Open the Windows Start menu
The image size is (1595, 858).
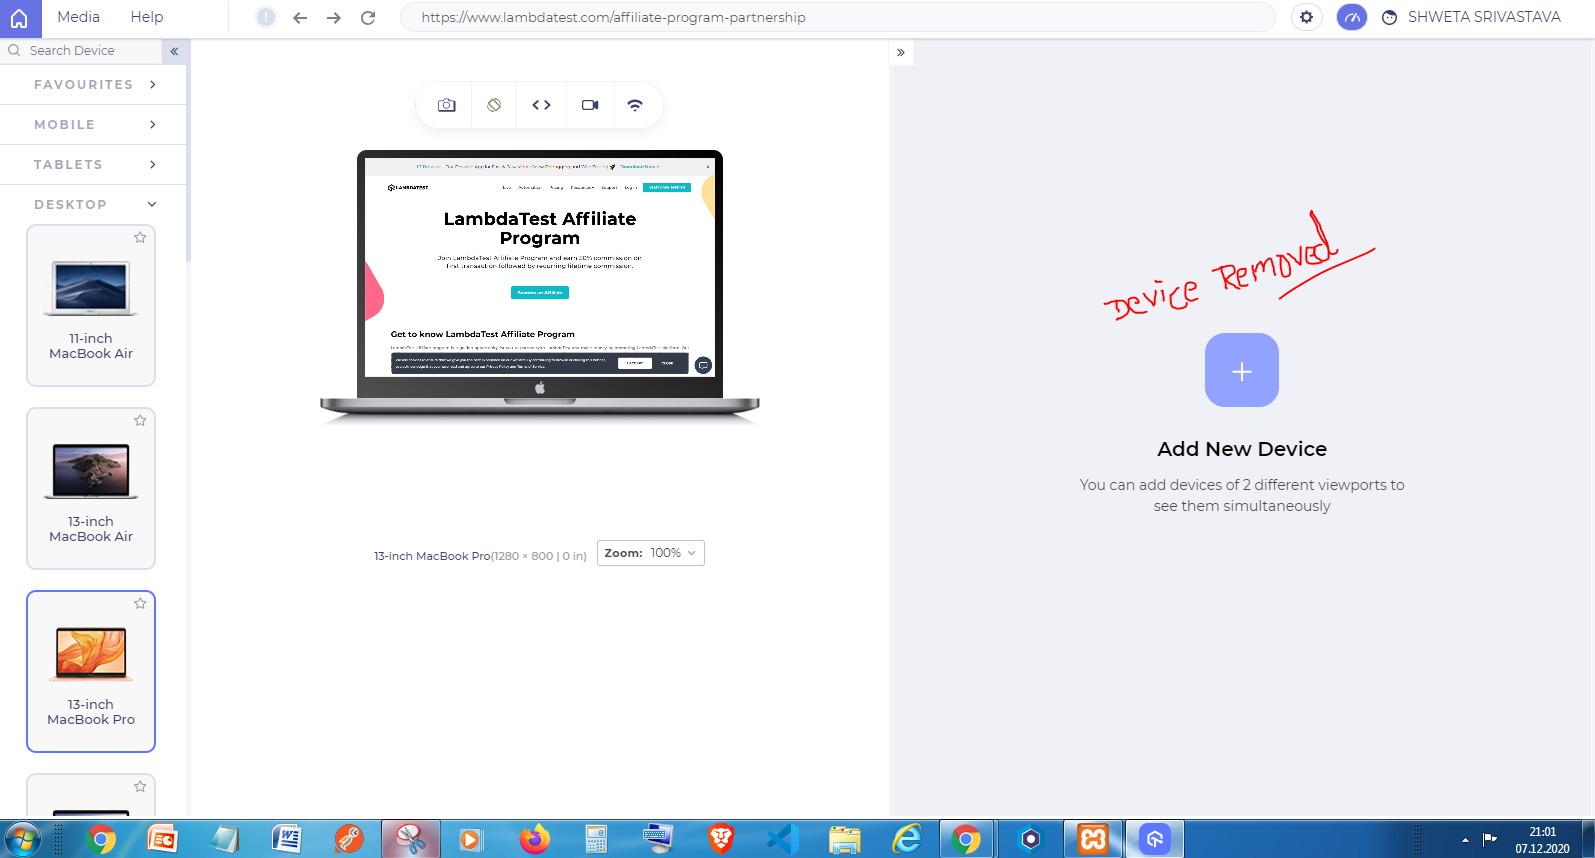[x=20, y=839]
